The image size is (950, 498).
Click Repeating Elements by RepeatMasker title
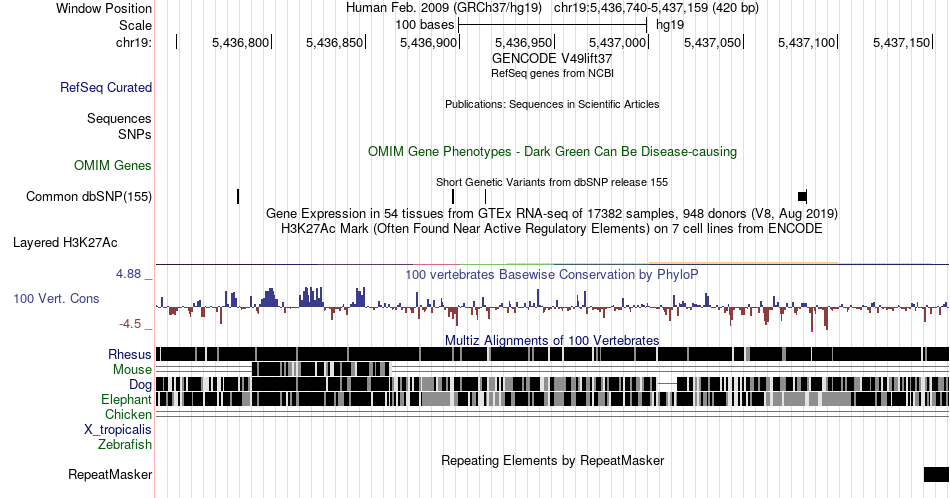pyautogui.click(x=552, y=460)
